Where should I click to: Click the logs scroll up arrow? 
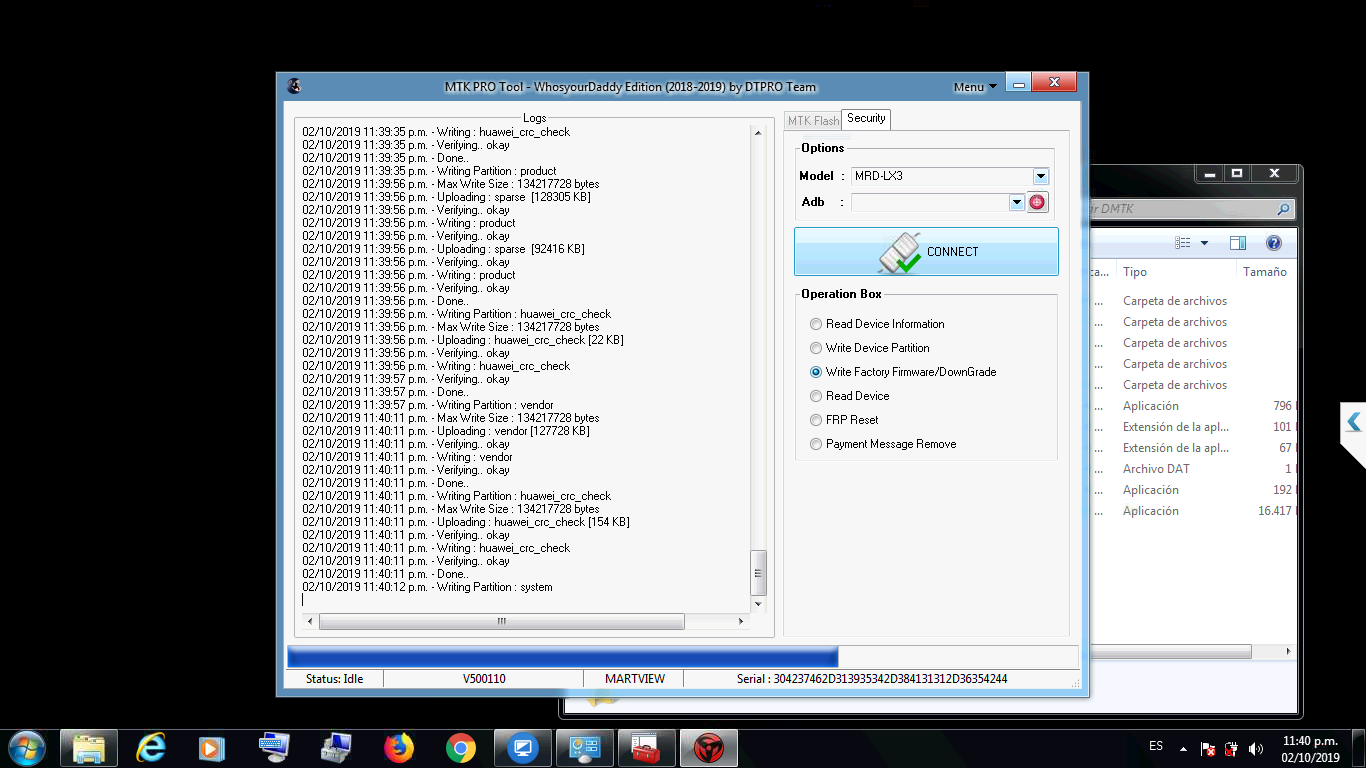758,131
